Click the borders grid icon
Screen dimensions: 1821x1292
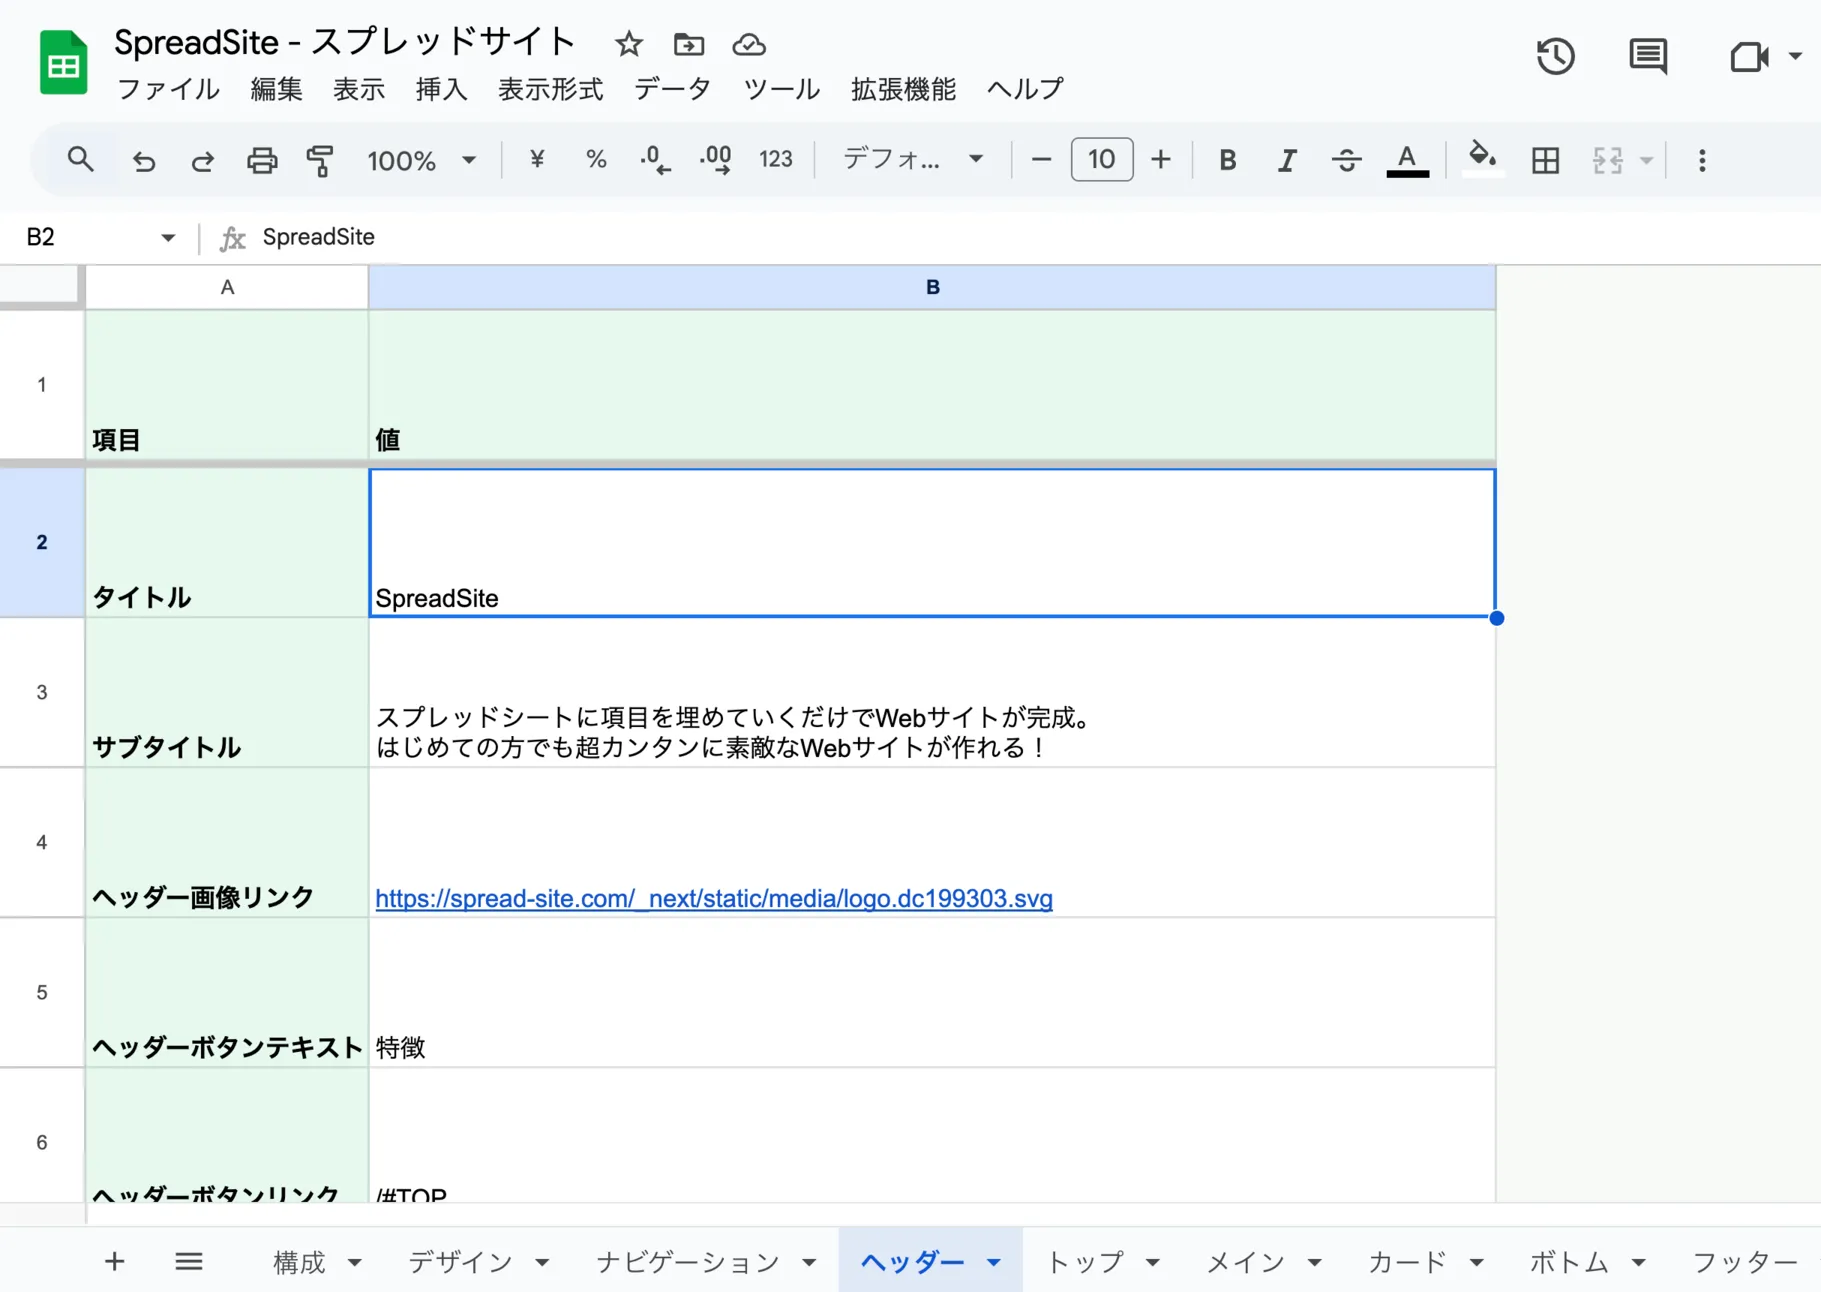pos(1545,160)
